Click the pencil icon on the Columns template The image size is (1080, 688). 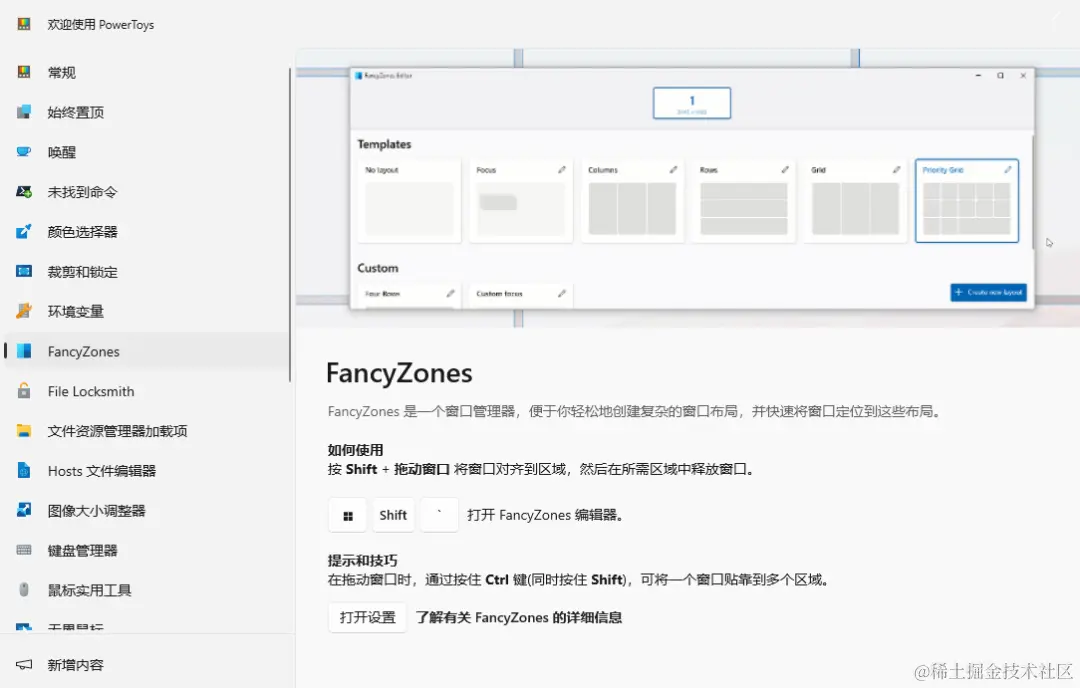pos(671,169)
